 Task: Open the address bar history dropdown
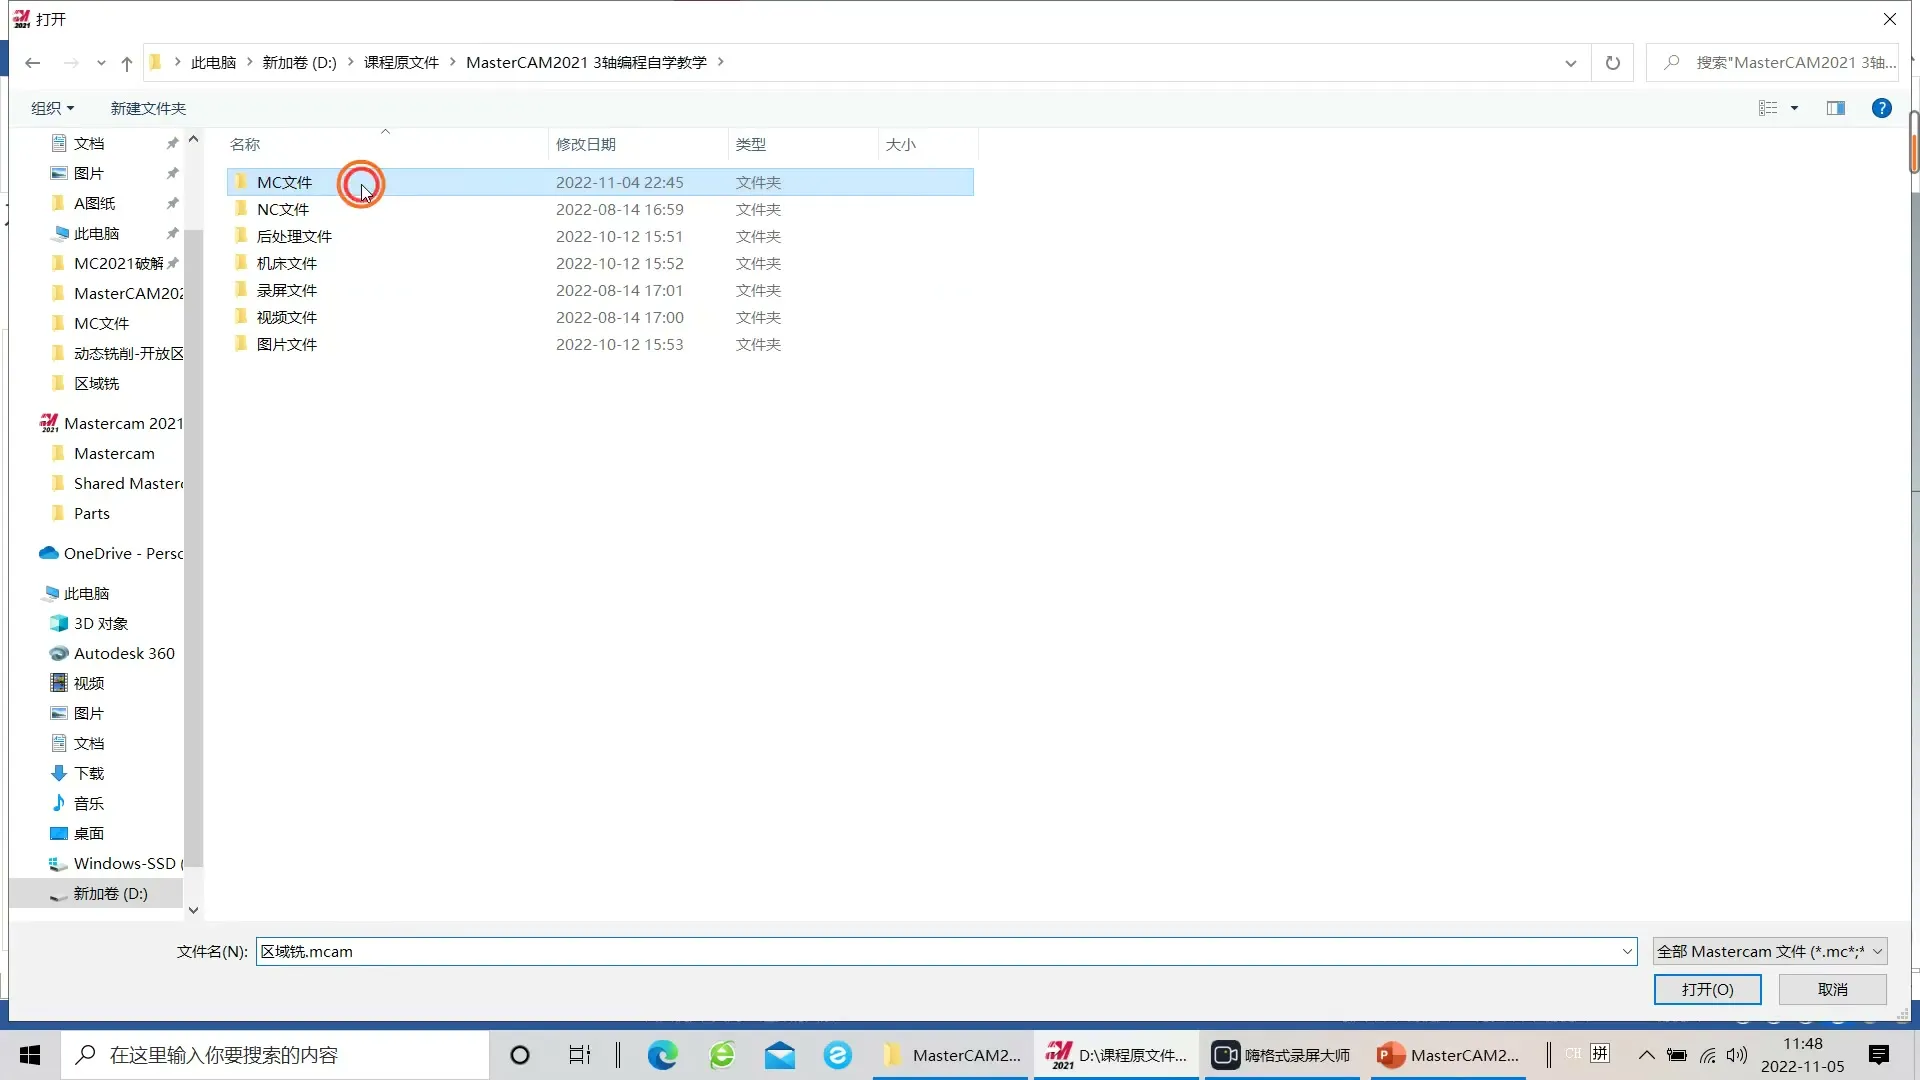1570,63
